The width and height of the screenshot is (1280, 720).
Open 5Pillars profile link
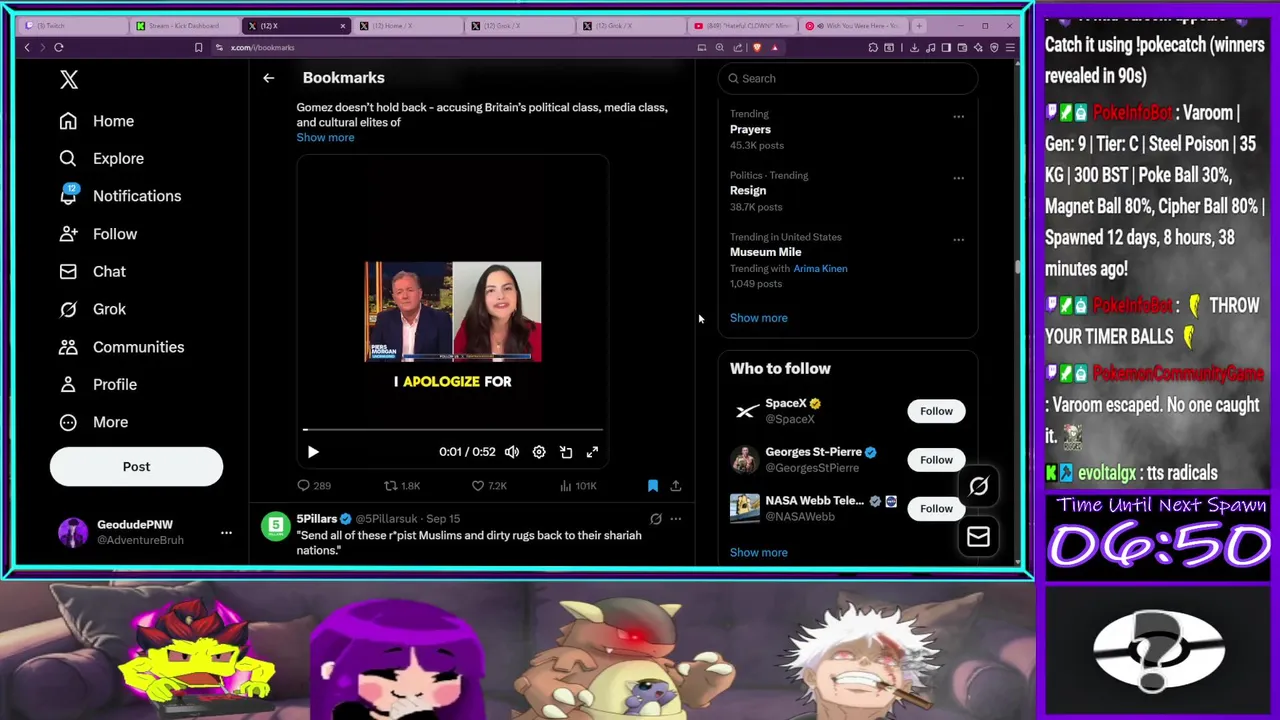(x=316, y=519)
